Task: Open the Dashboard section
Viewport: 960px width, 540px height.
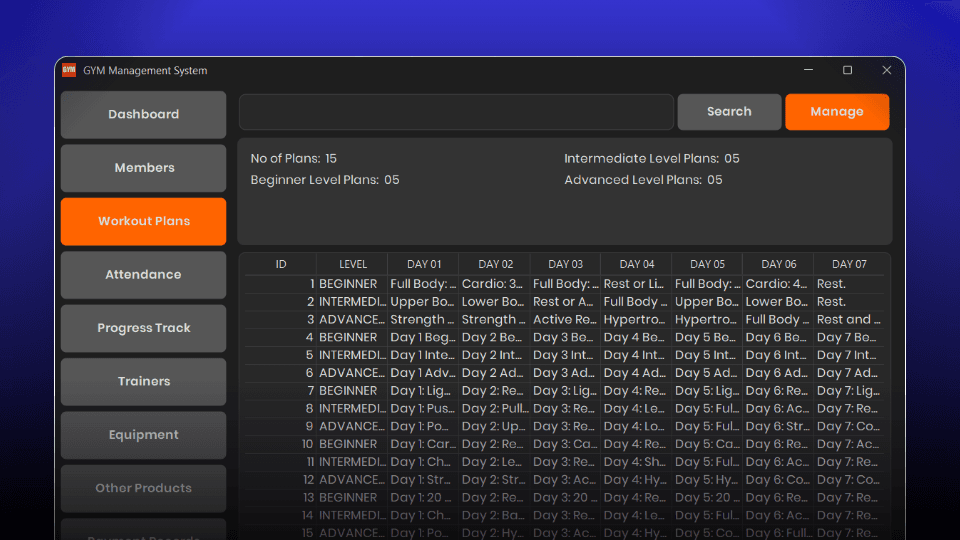Action: pyautogui.click(x=143, y=114)
